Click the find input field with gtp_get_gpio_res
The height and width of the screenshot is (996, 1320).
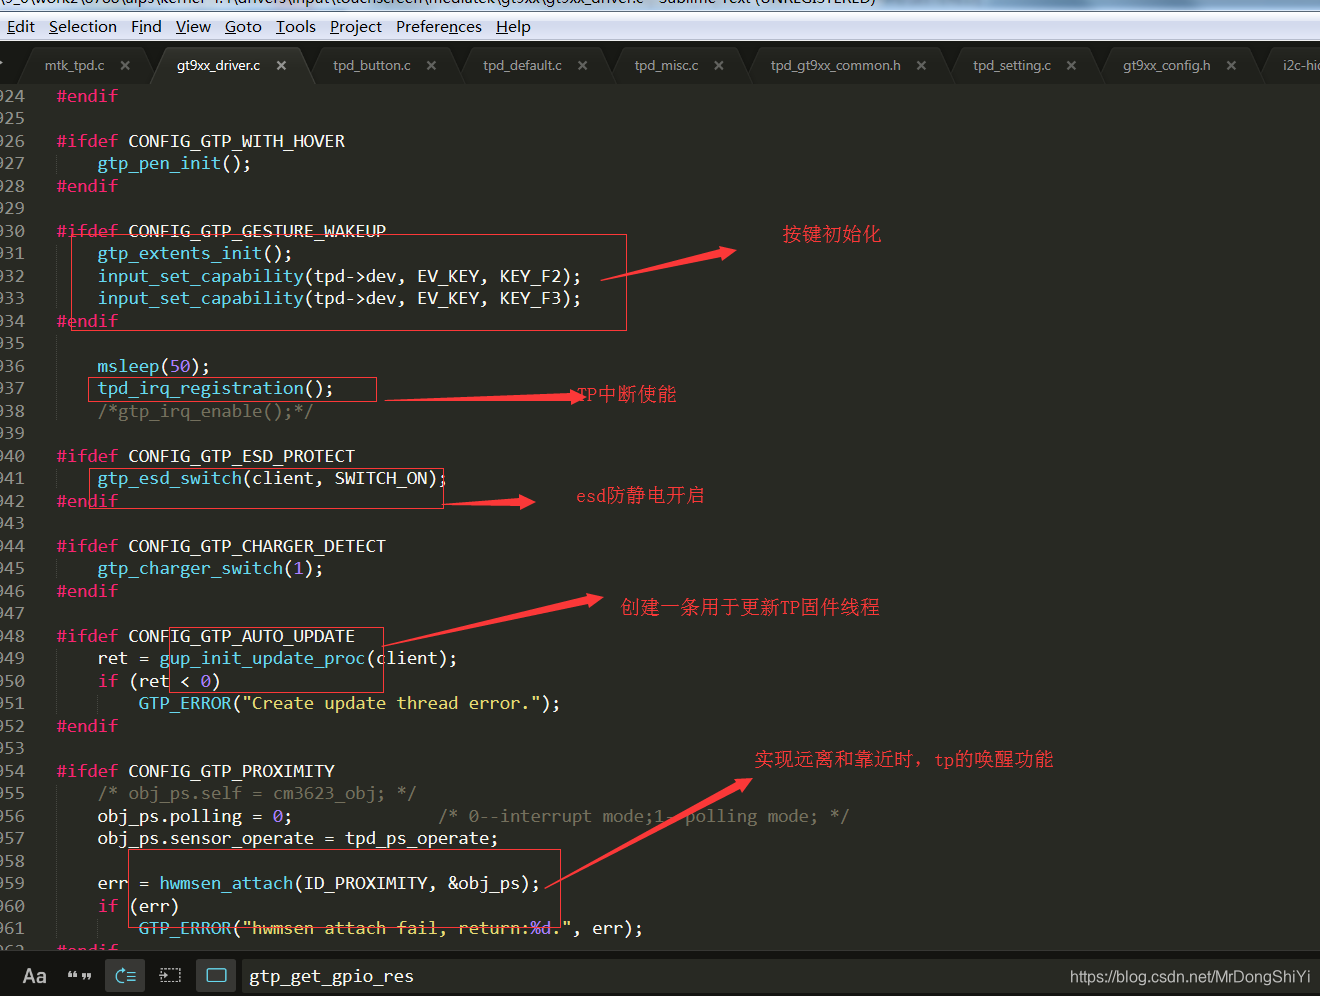tap(650, 976)
